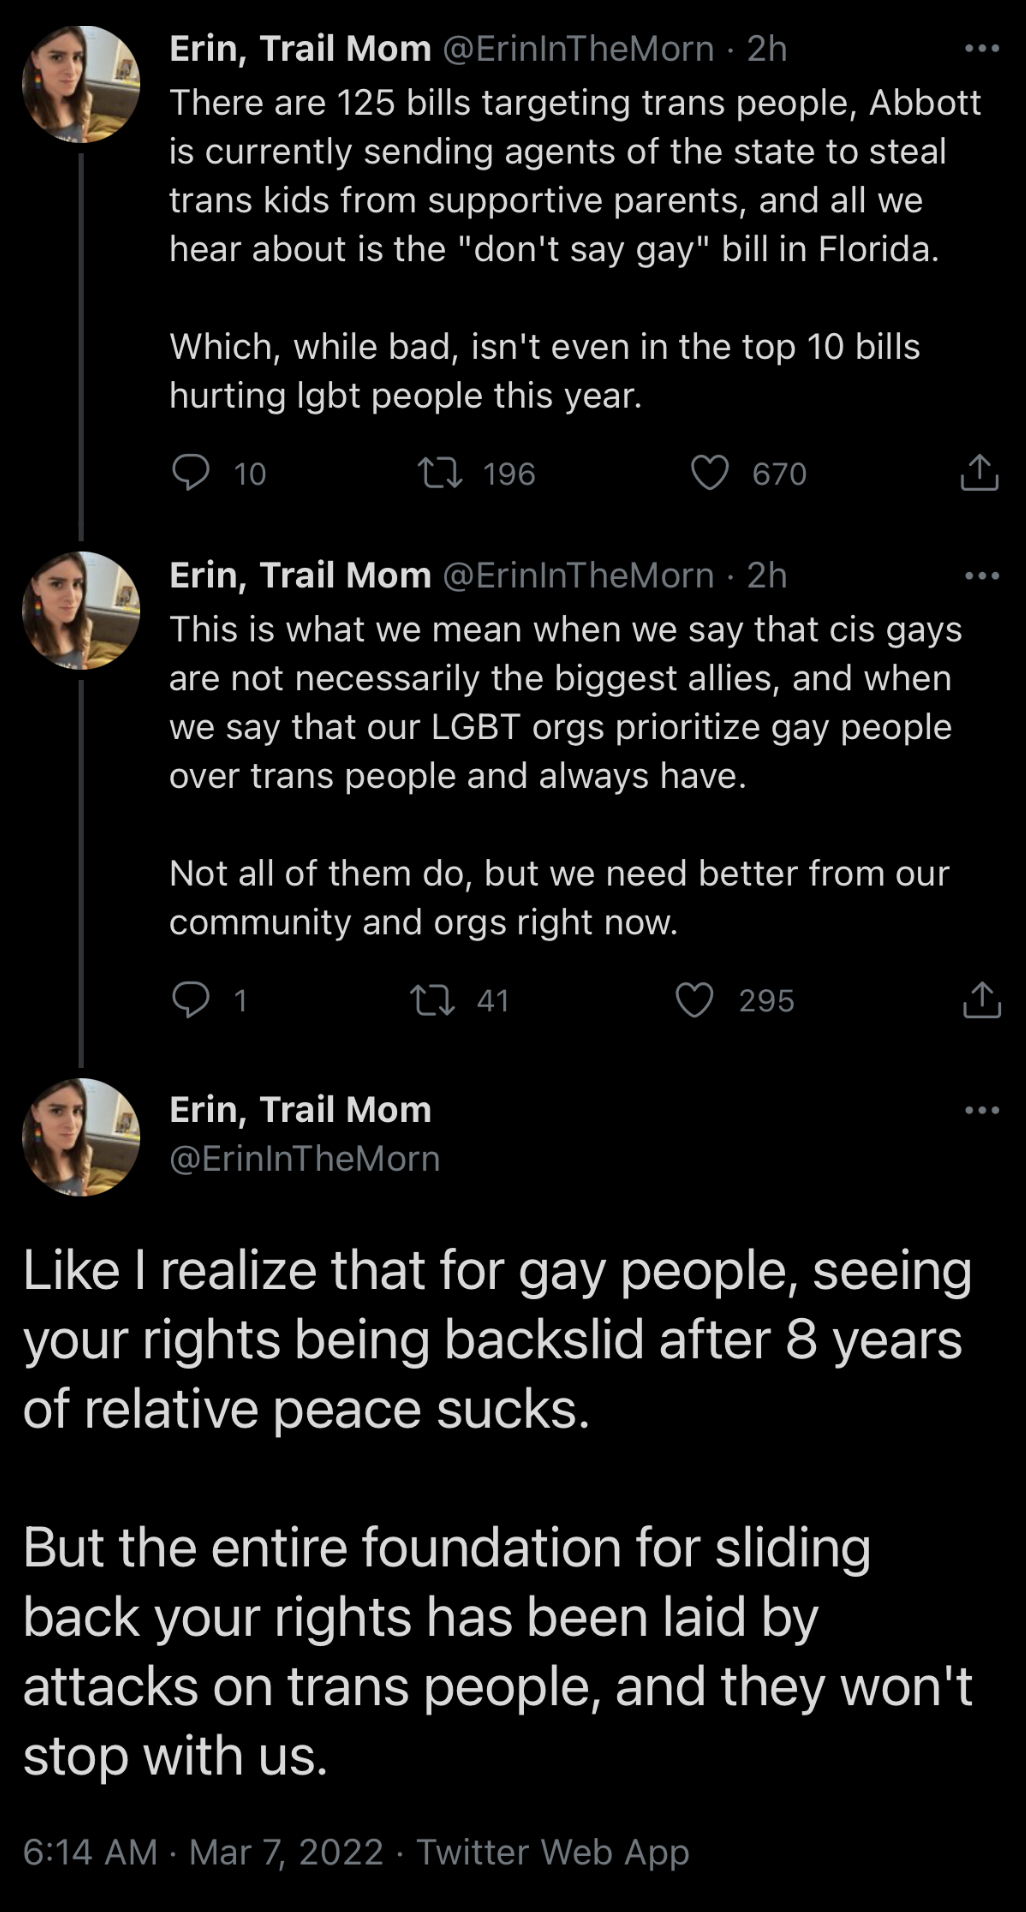Viewport: 1026px width, 1912px height.
Task: Open more options on the main tweet
Action: [x=981, y=1109]
